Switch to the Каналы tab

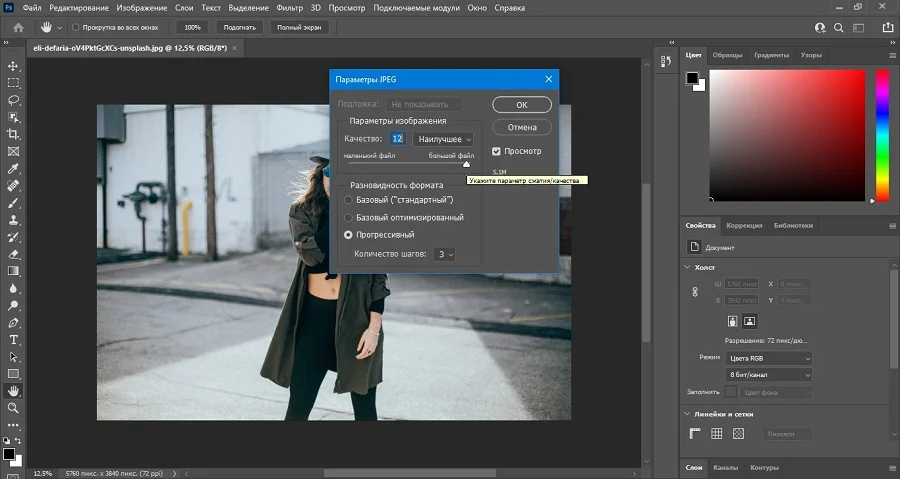tap(726, 468)
